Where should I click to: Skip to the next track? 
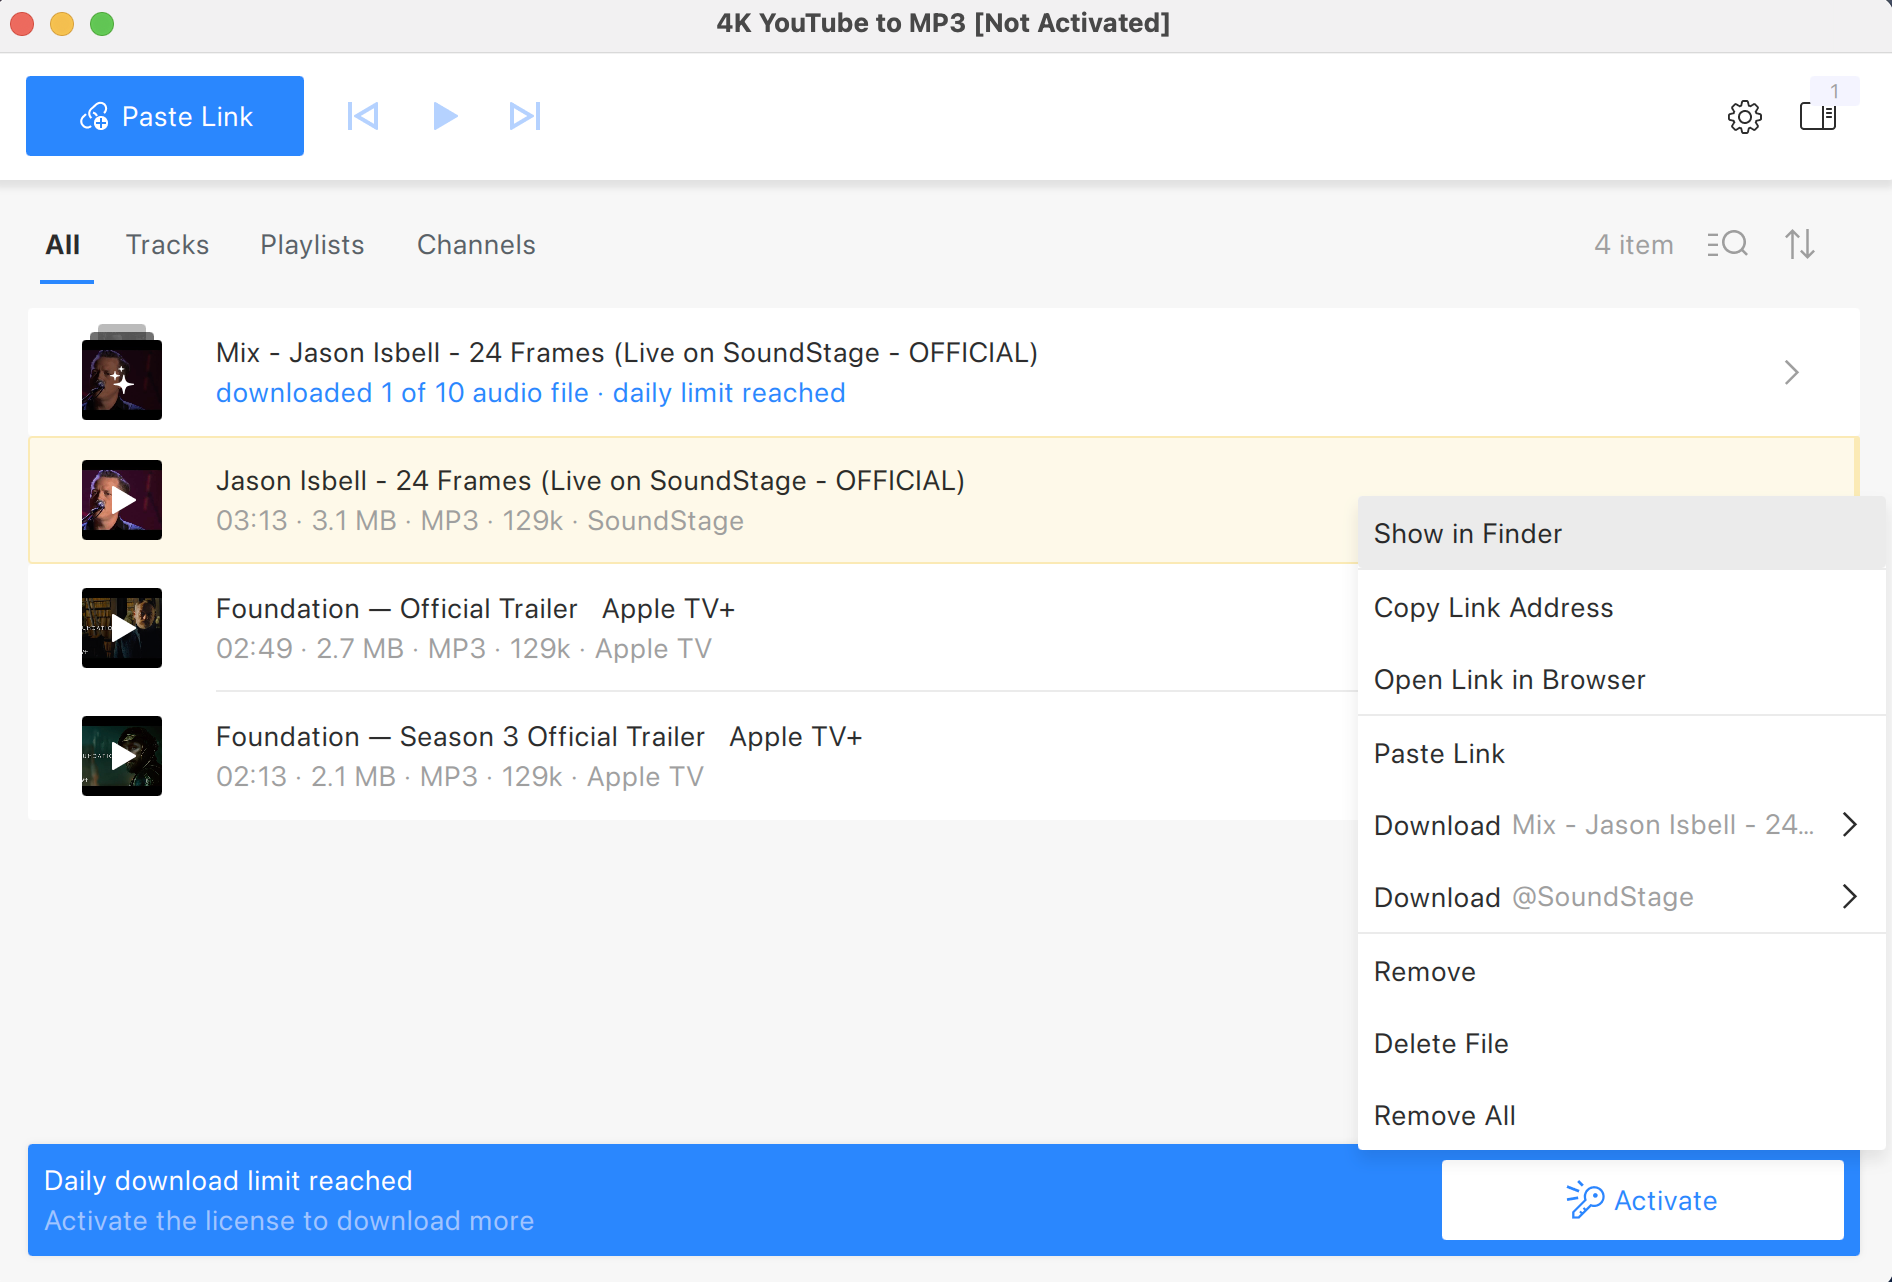coord(524,116)
